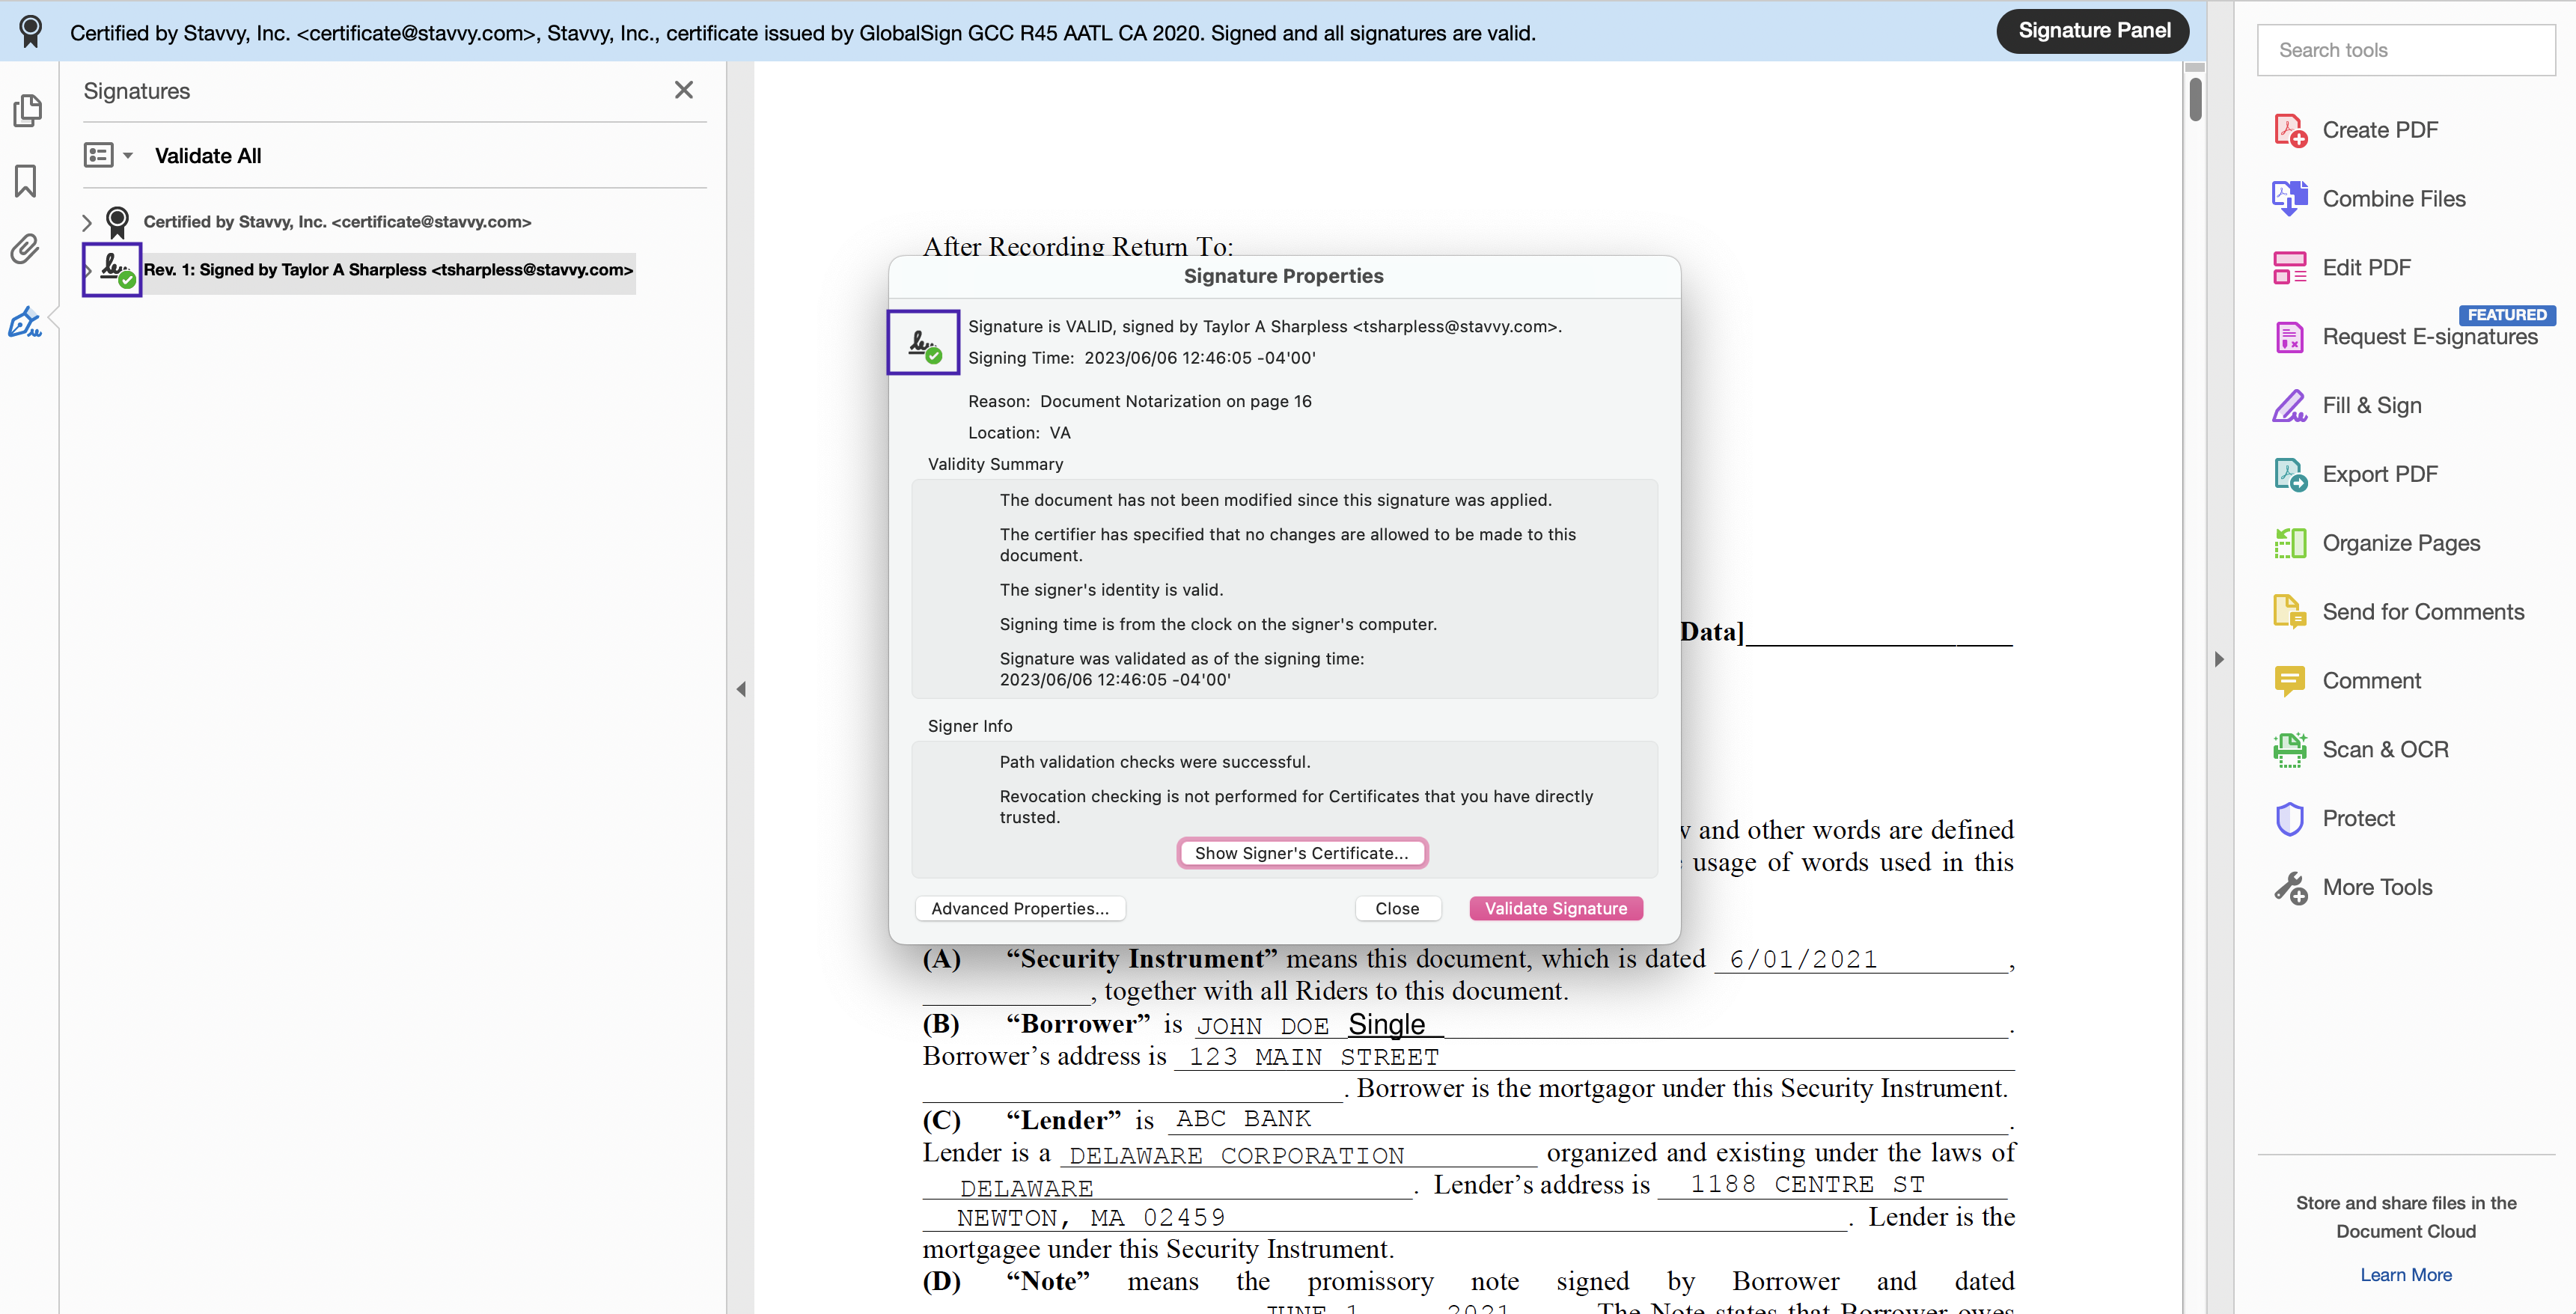Open Advanced Properties in the dialog
Screen dimensions: 2576x1314
coord(1020,908)
